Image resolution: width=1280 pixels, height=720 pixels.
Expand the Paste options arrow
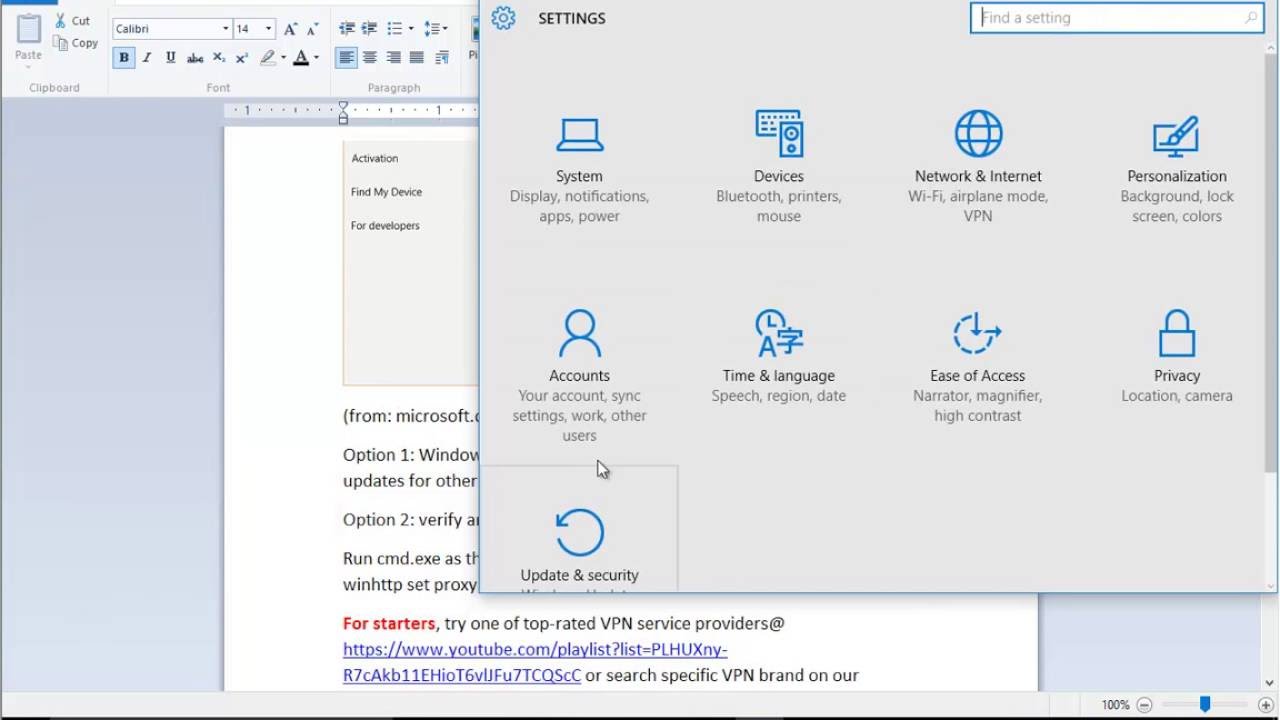tap(28, 66)
